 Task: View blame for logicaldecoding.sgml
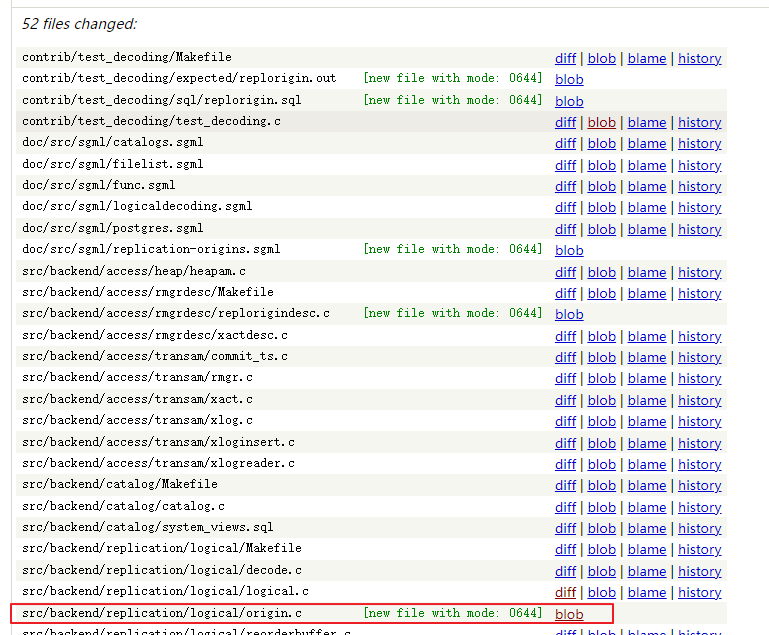click(x=646, y=207)
